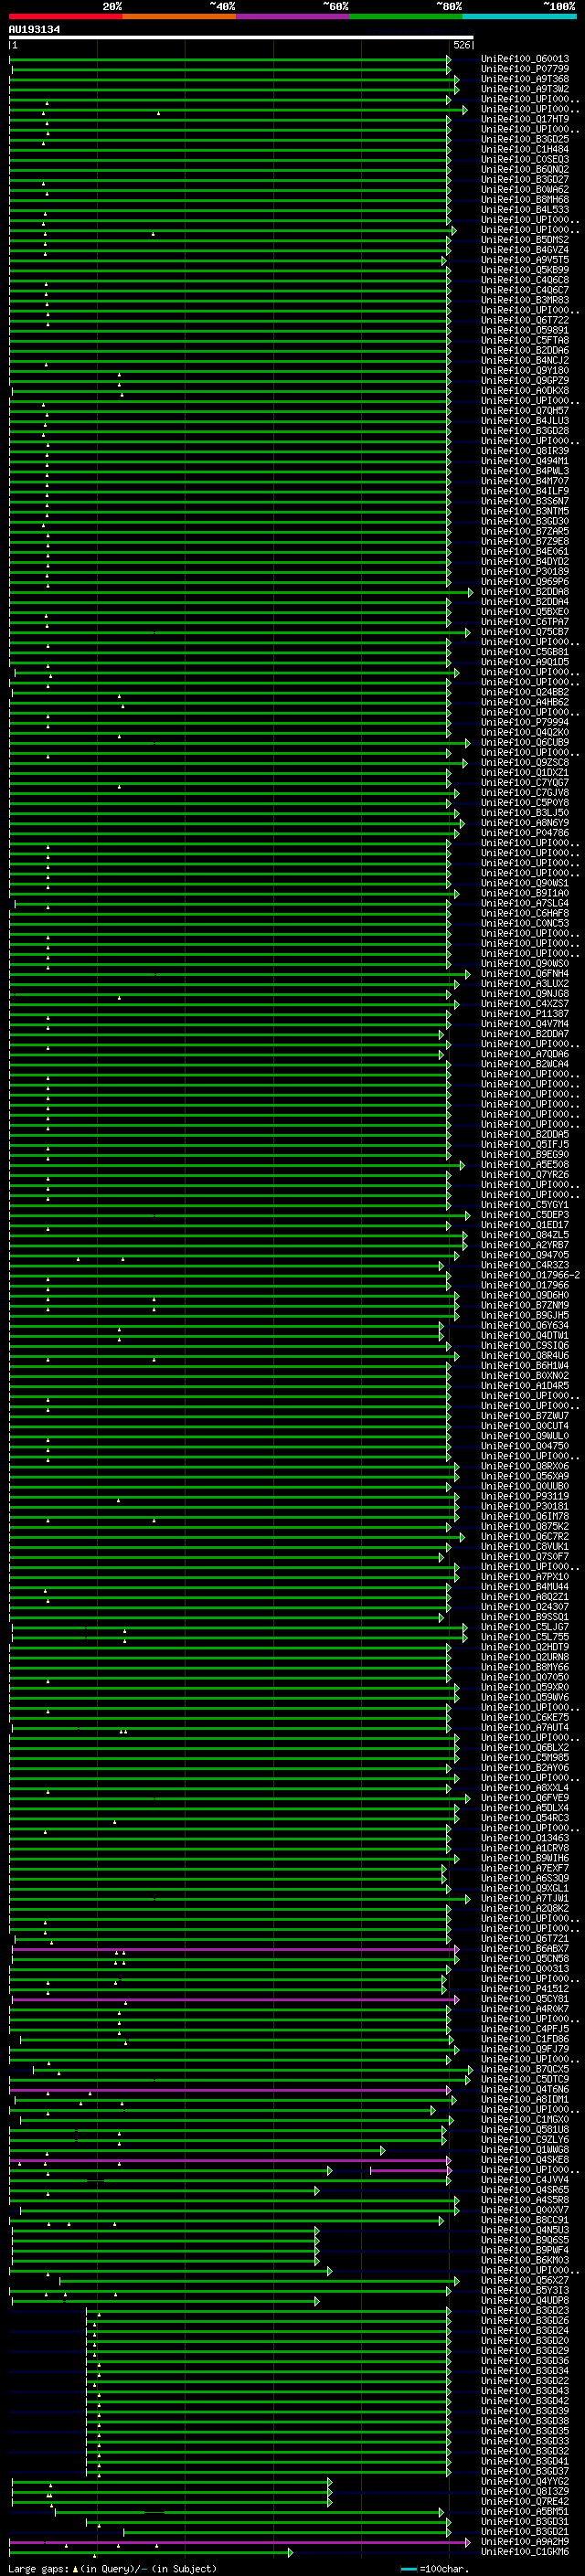
Task: Open hit UniRef100_C1H484
Action: click(x=525, y=149)
